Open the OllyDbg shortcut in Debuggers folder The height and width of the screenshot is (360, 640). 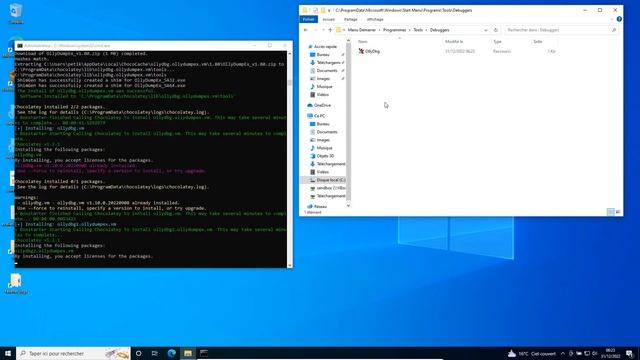pyautogui.click(x=369, y=51)
